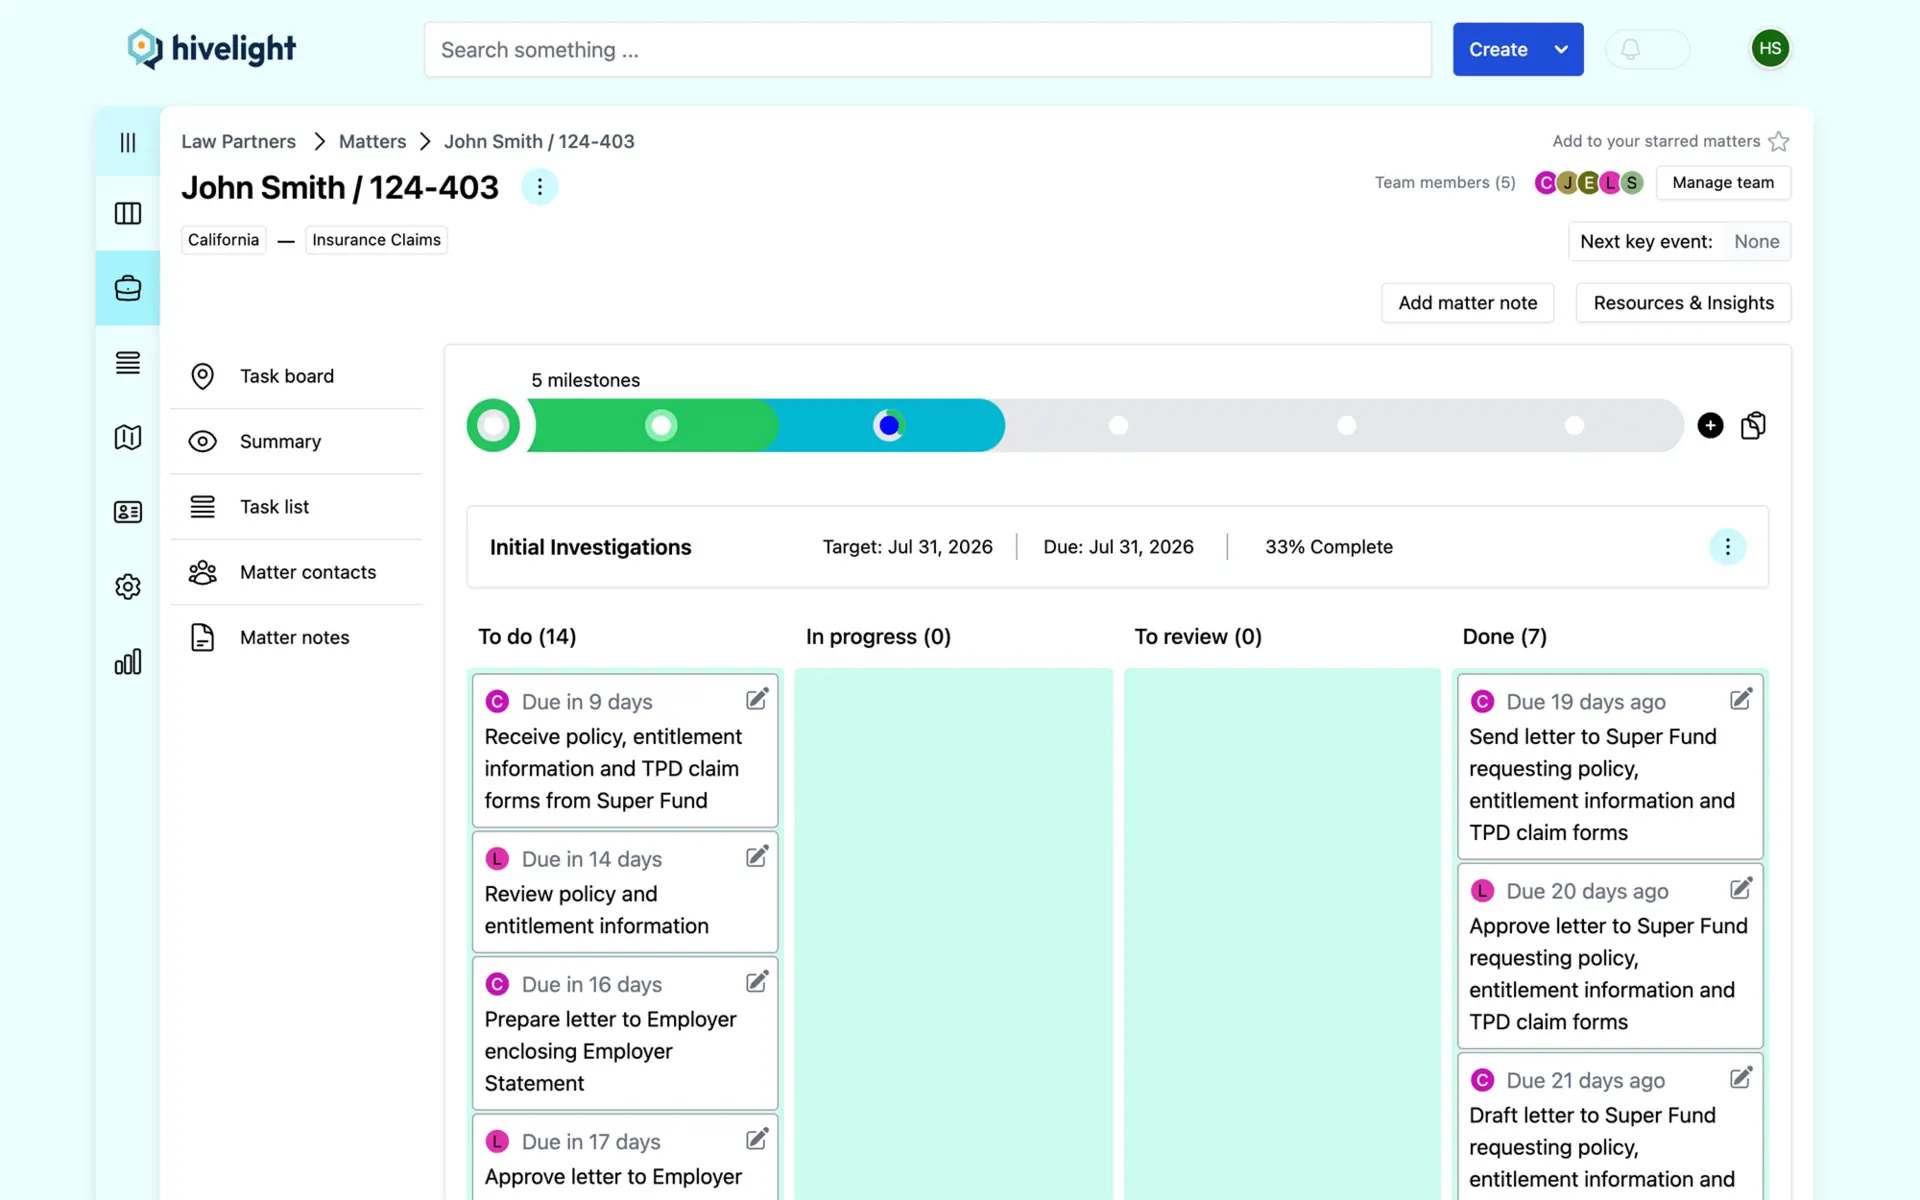
Task: Open the briefcase Matters sidebar icon
Action: pos(128,288)
